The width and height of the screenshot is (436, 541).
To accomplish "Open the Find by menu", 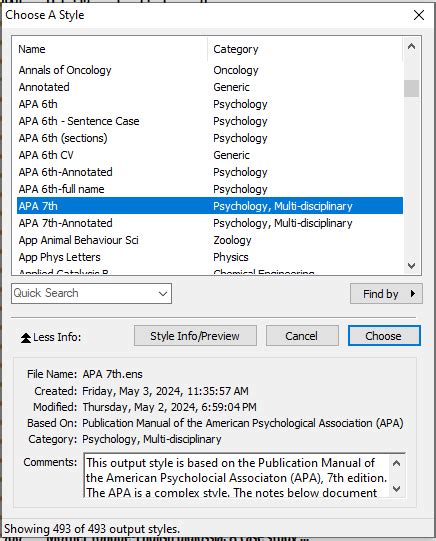I will click(x=386, y=294).
